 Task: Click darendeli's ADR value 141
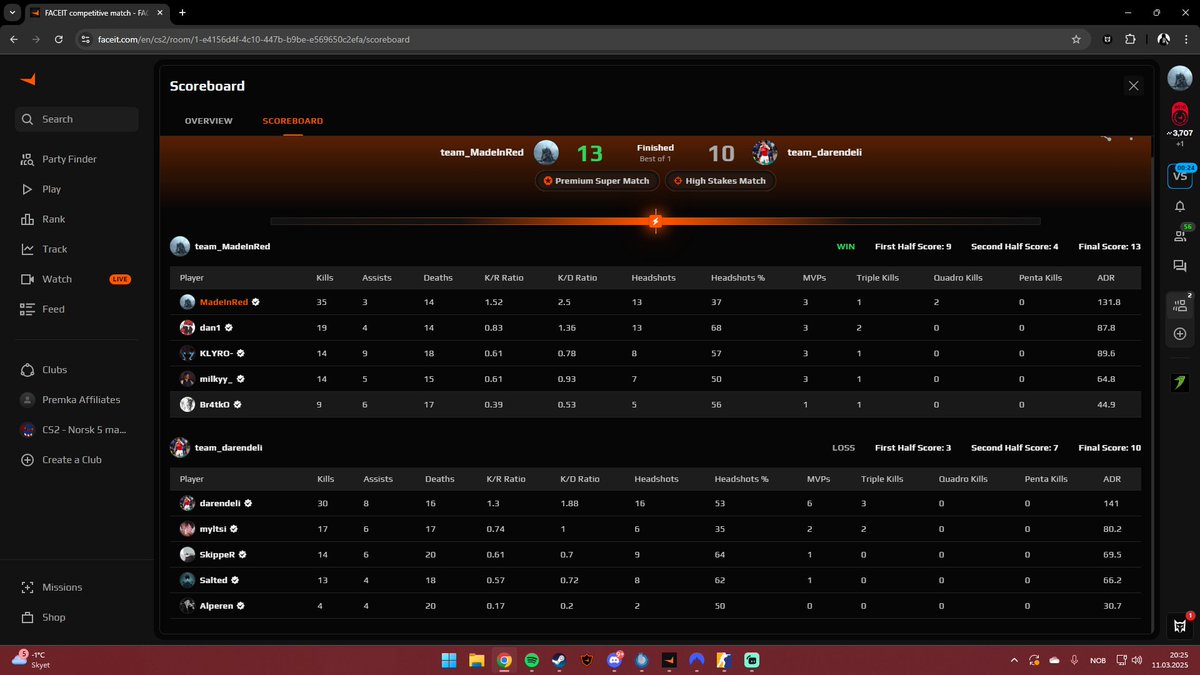click(1109, 504)
